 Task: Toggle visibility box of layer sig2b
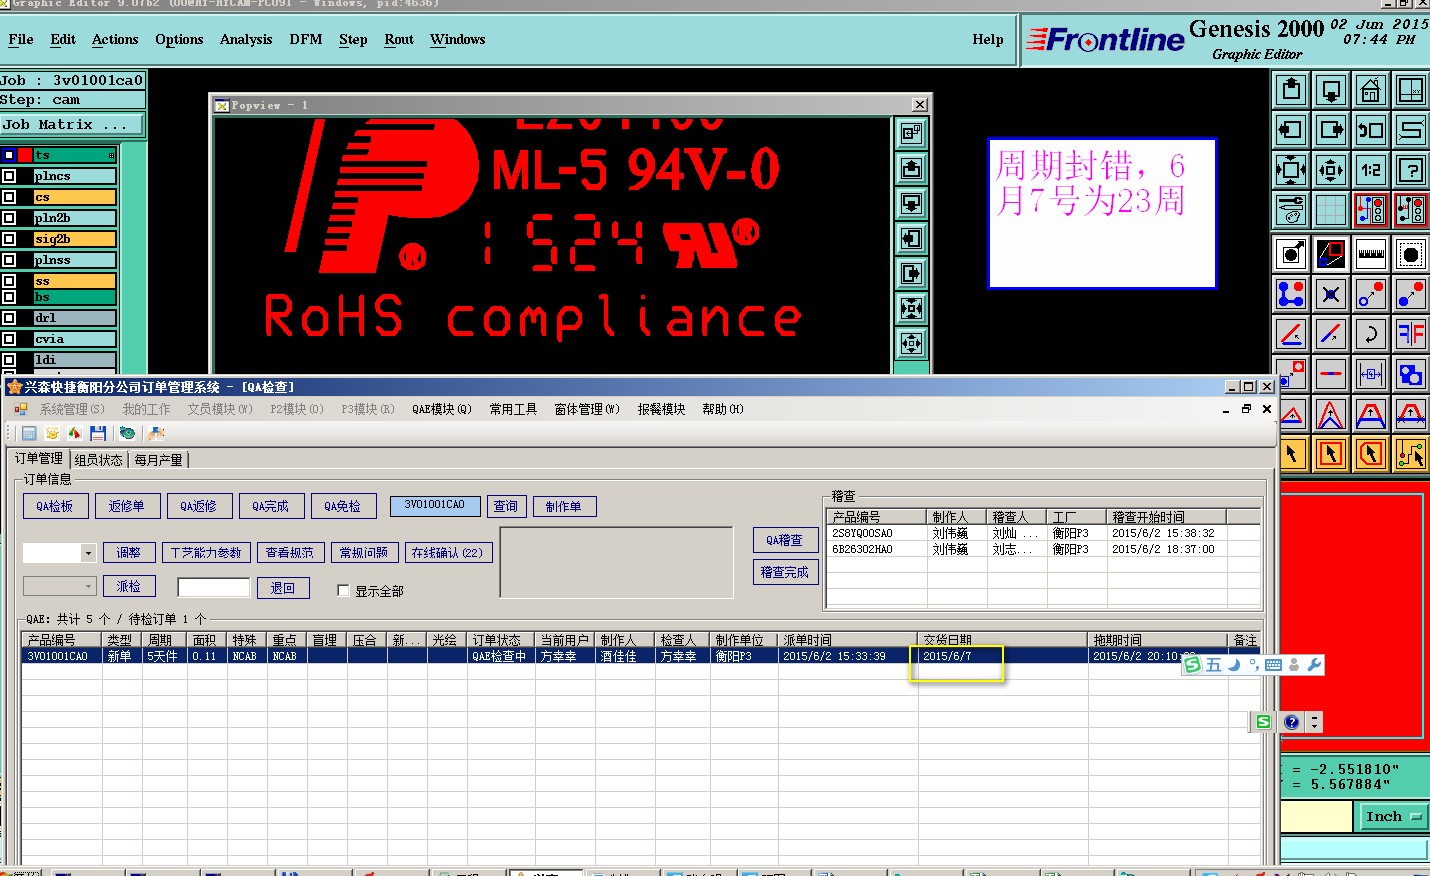pos(9,239)
